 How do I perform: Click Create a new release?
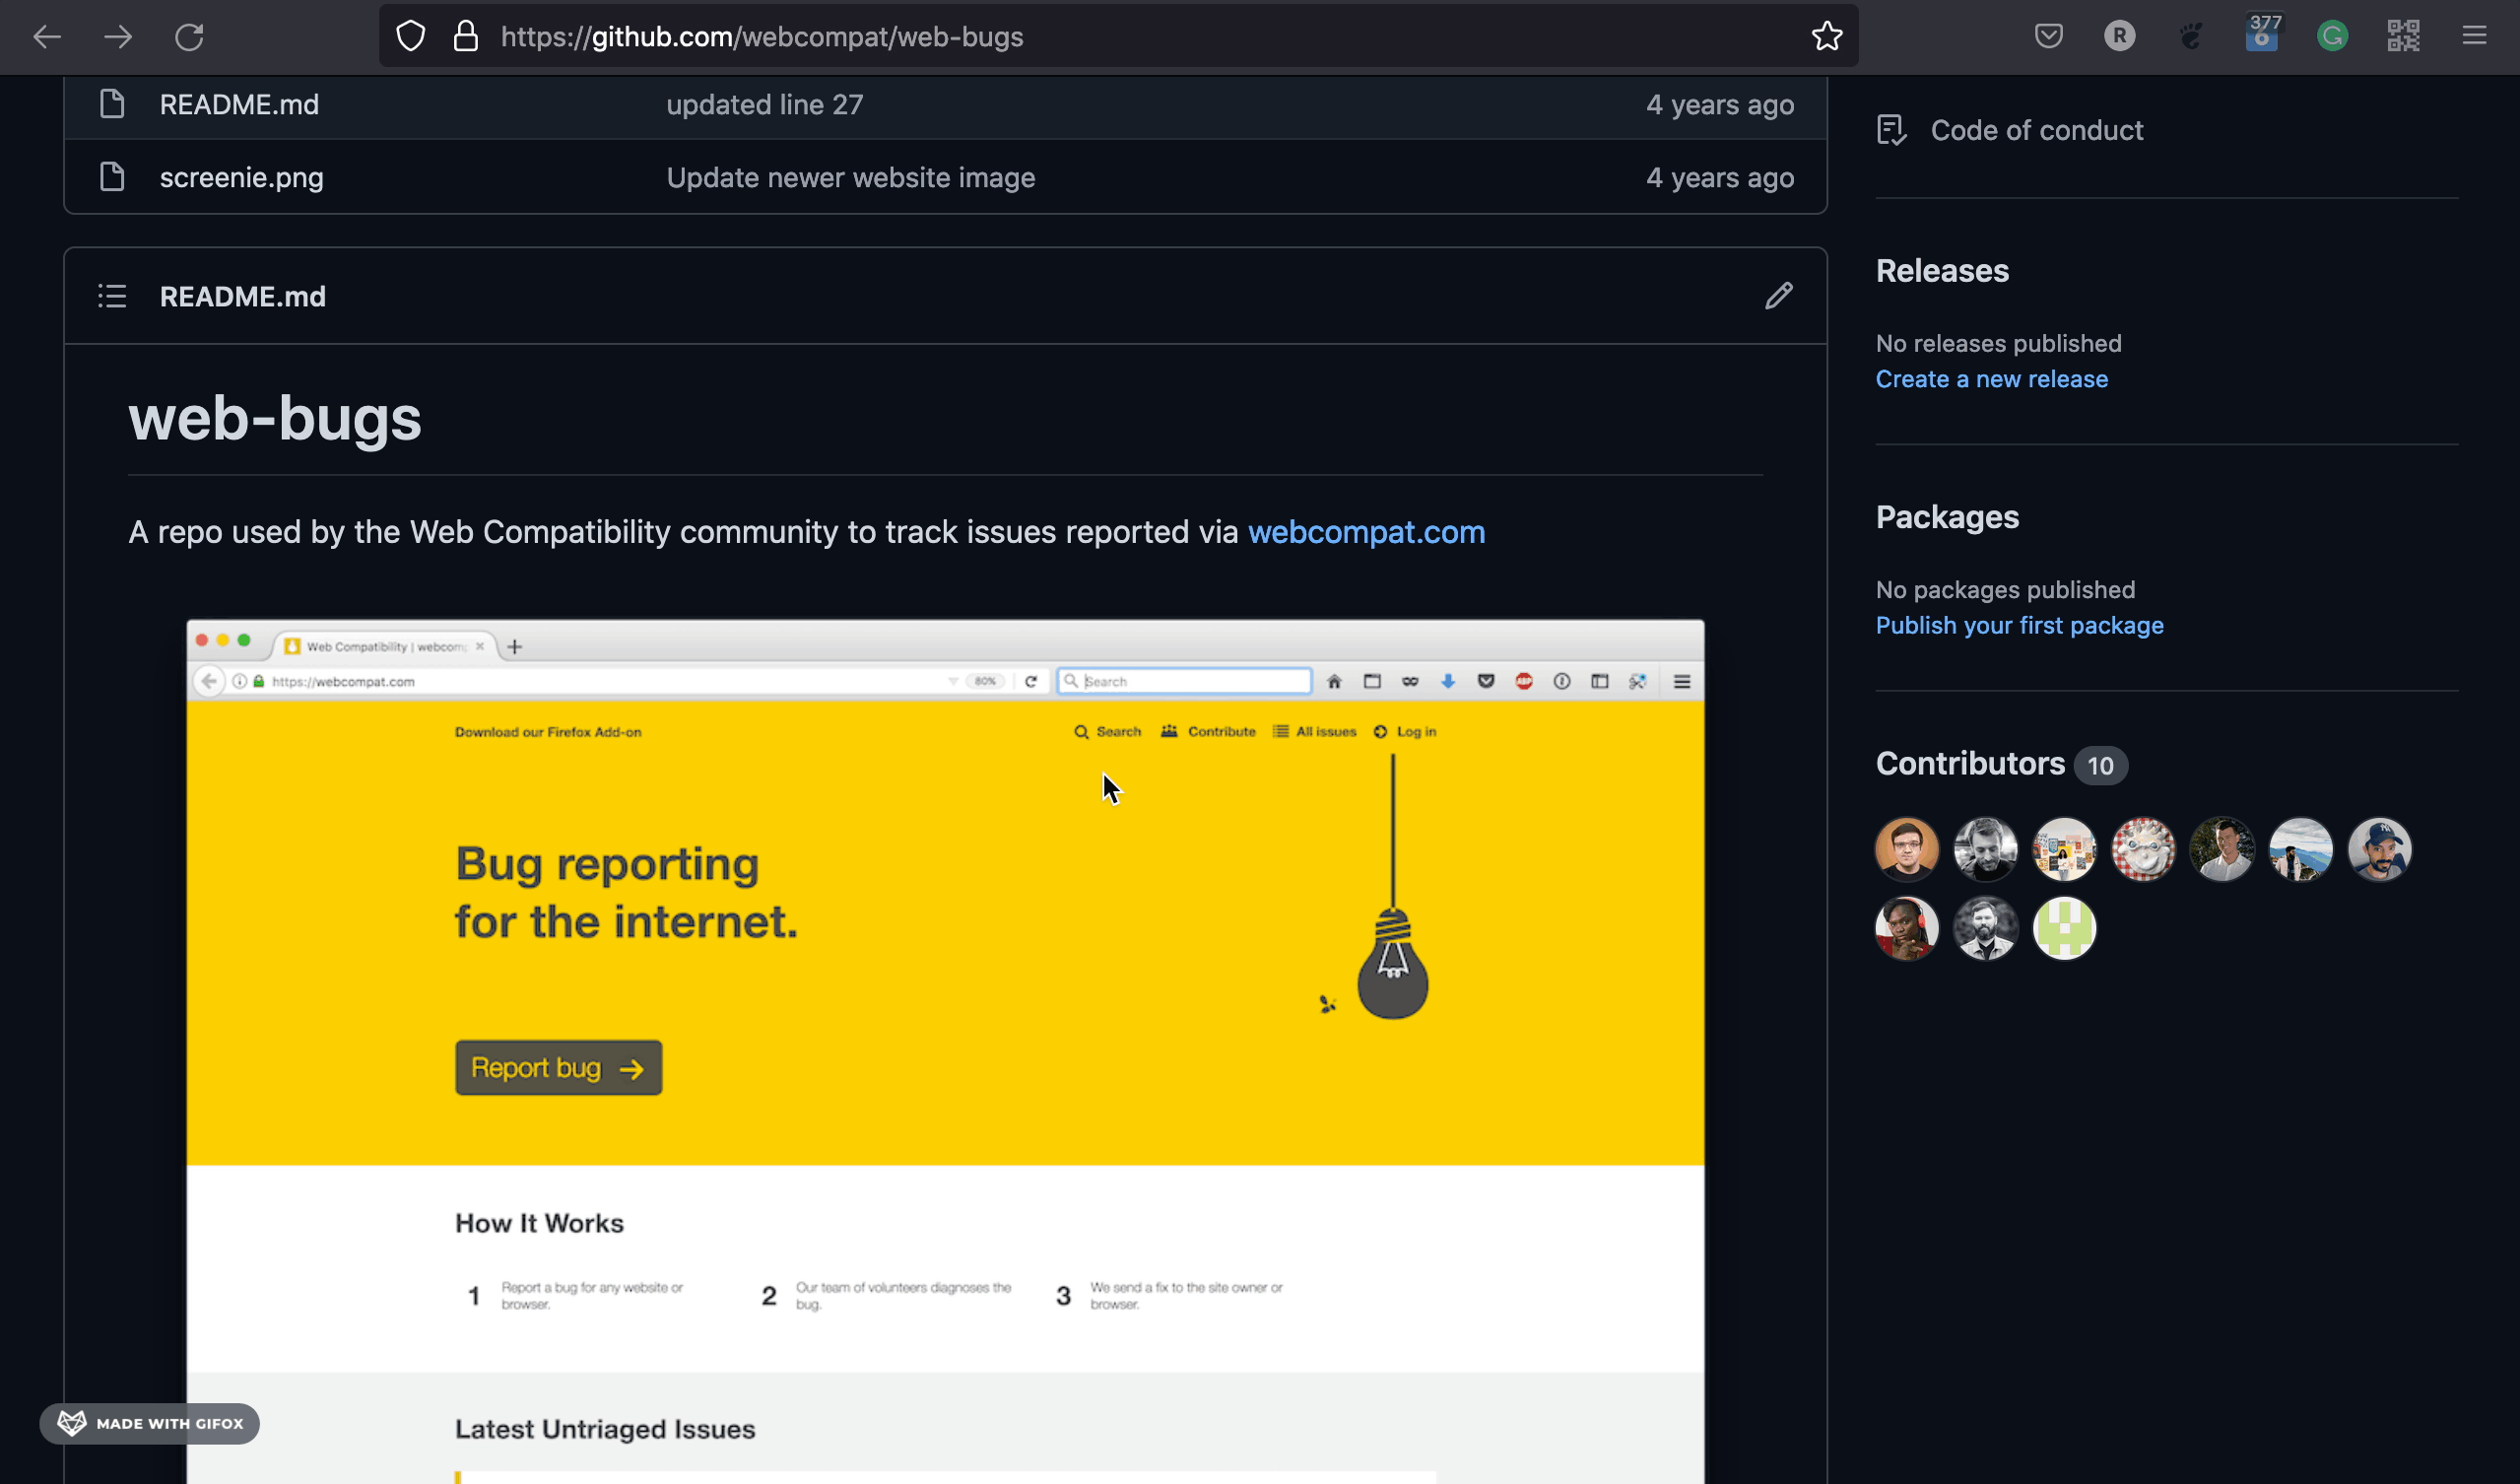pos(1991,379)
